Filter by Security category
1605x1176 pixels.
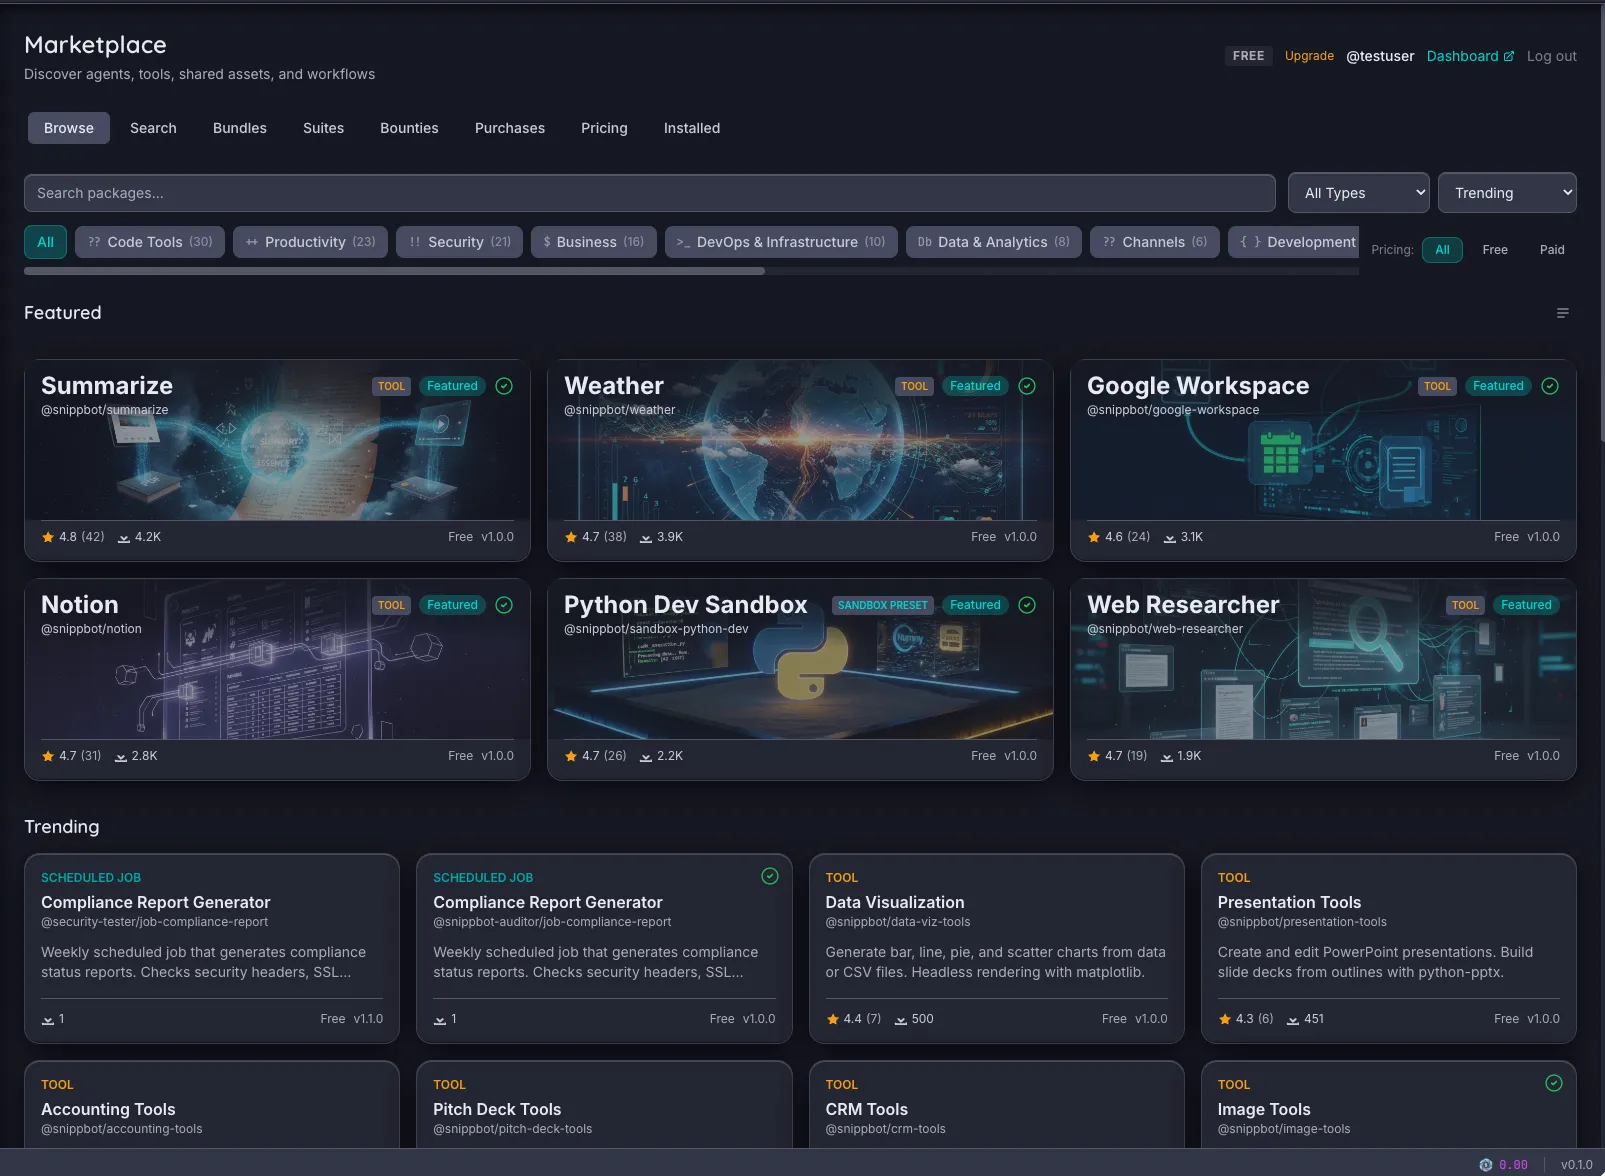459,242
